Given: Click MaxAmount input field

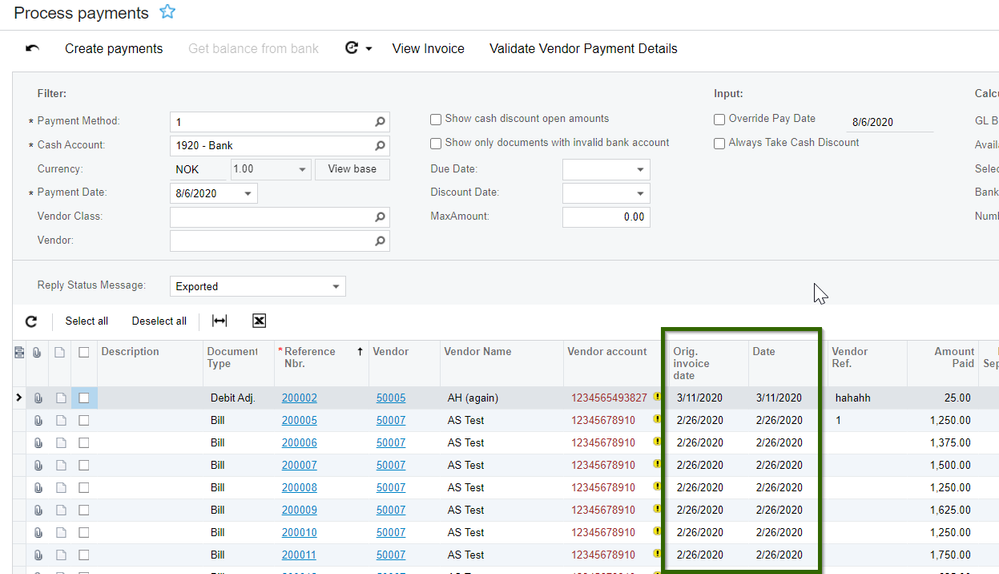Looking at the screenshot, I should click(606, 217).
